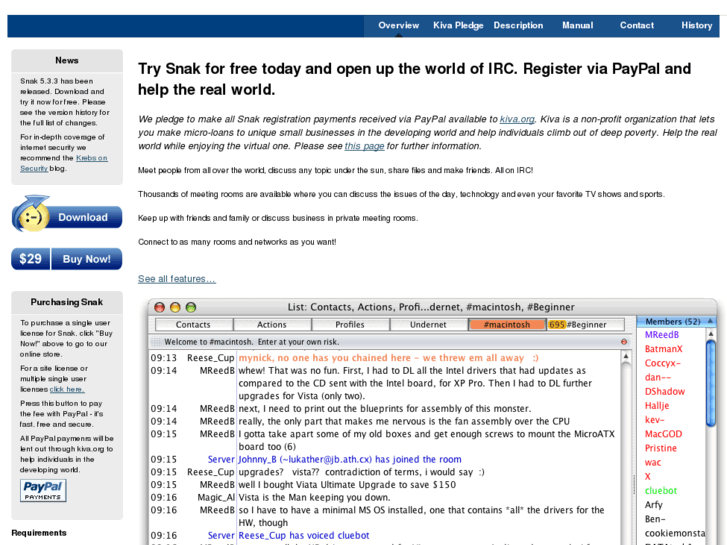Select member wac in members list
Viewport: 727px width, 545px height.
click(x=652, y=462)
